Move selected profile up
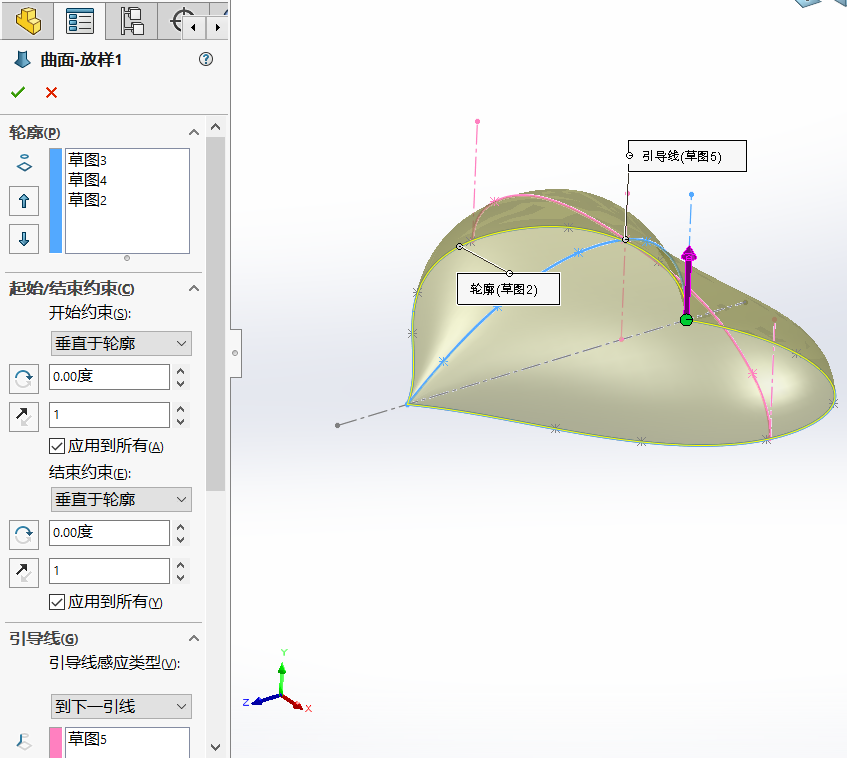Viewport: 847px width, 758px height. click(x=24, y=201)
